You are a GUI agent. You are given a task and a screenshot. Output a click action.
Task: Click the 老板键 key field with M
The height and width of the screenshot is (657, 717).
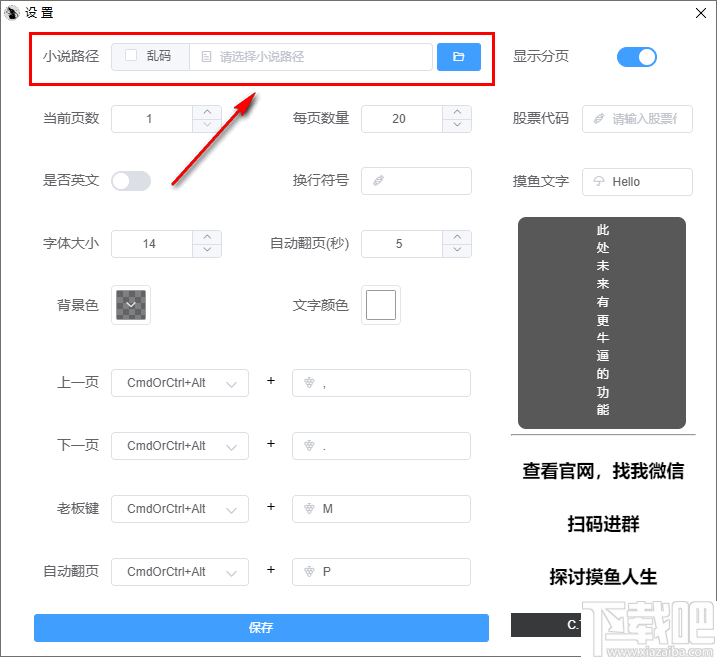[x=381, y=509]
